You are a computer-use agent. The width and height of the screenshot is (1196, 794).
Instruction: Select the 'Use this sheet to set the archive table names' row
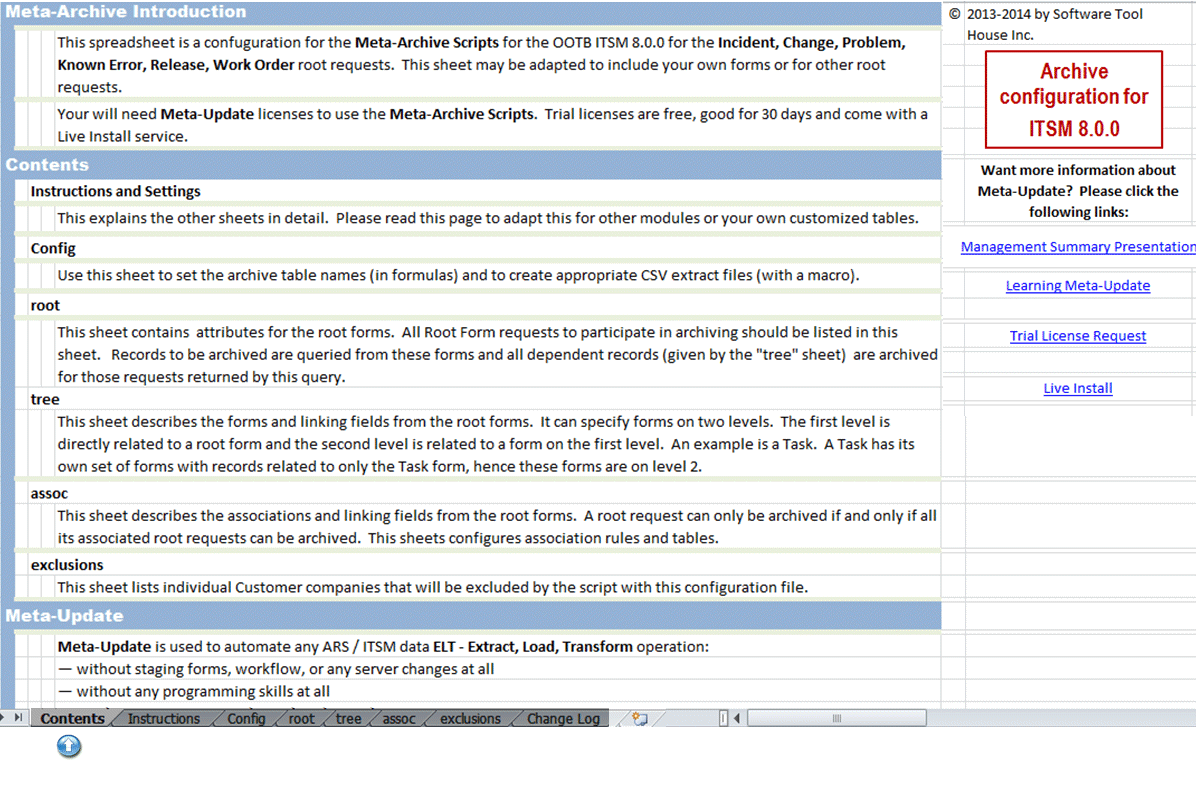coord(458,275)
